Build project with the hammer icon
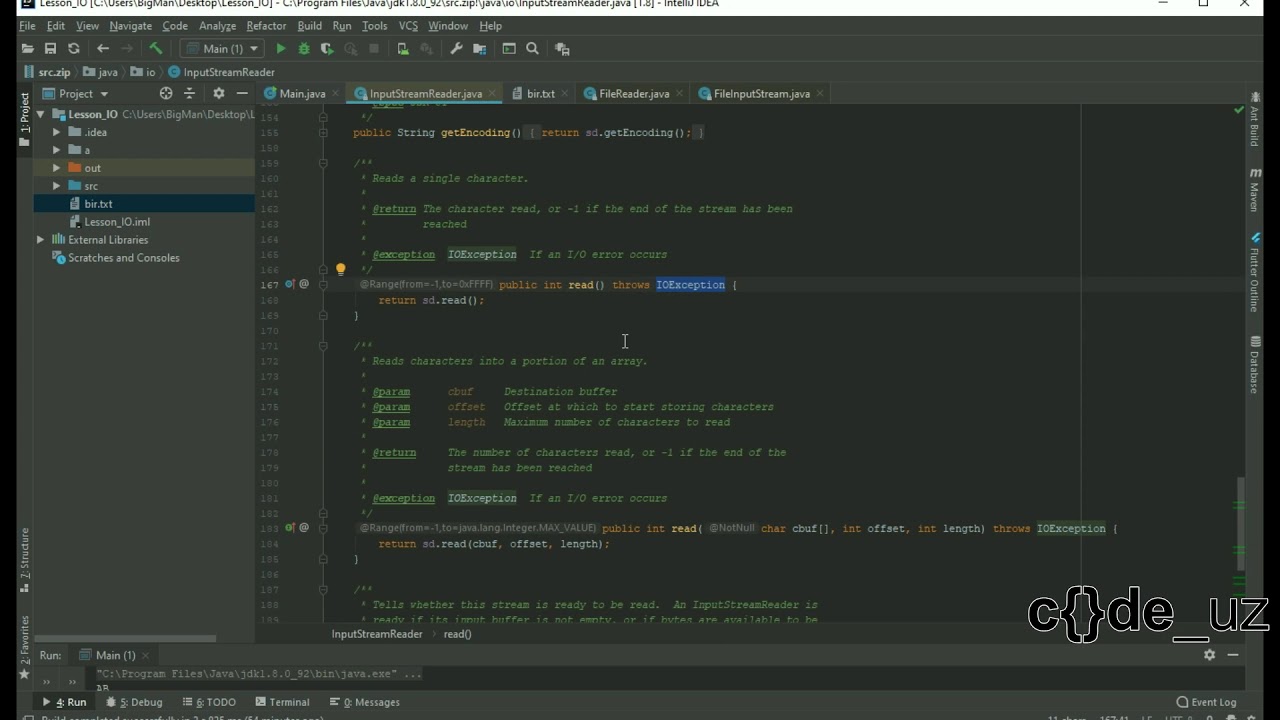This screenshot has width=1280, height=720. click(x=156, y=48)
